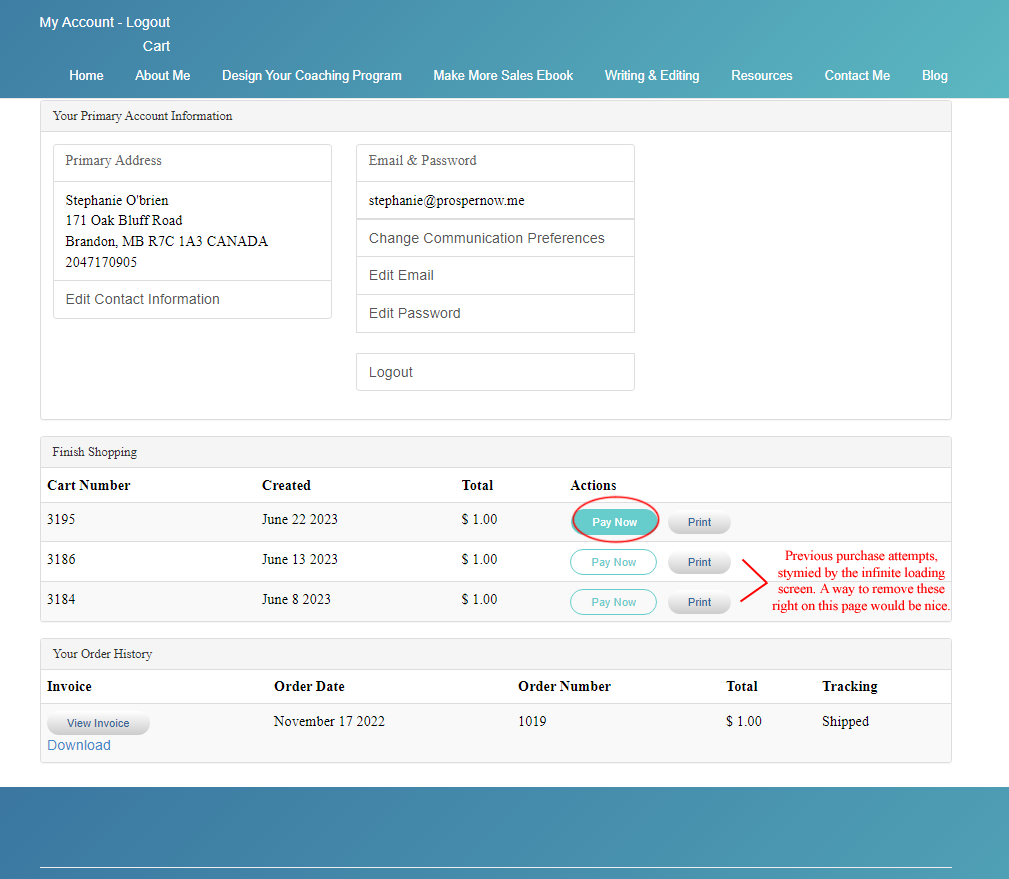View Invoice for order 1019
The width and height of the screenshot is (1009, 879).
pyautogui.click(x=98, y=723)
